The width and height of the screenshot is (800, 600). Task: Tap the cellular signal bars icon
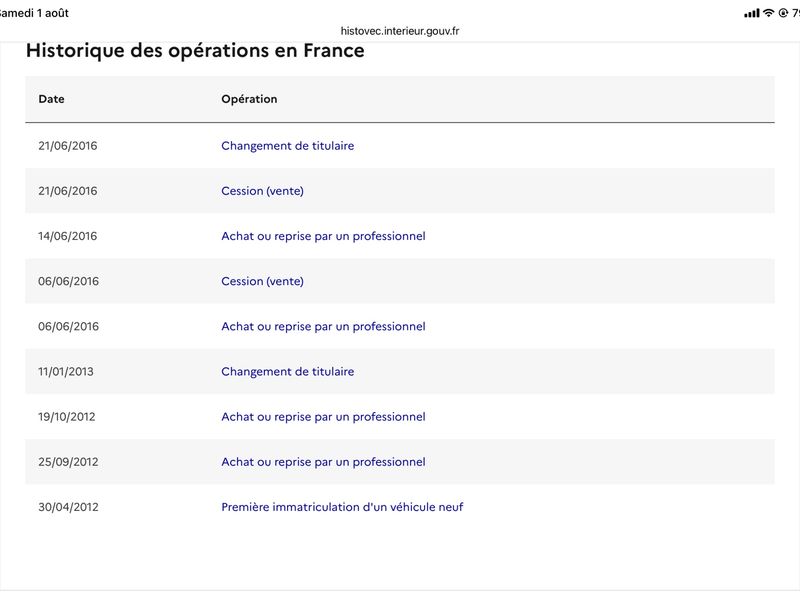tap(752, 13)
